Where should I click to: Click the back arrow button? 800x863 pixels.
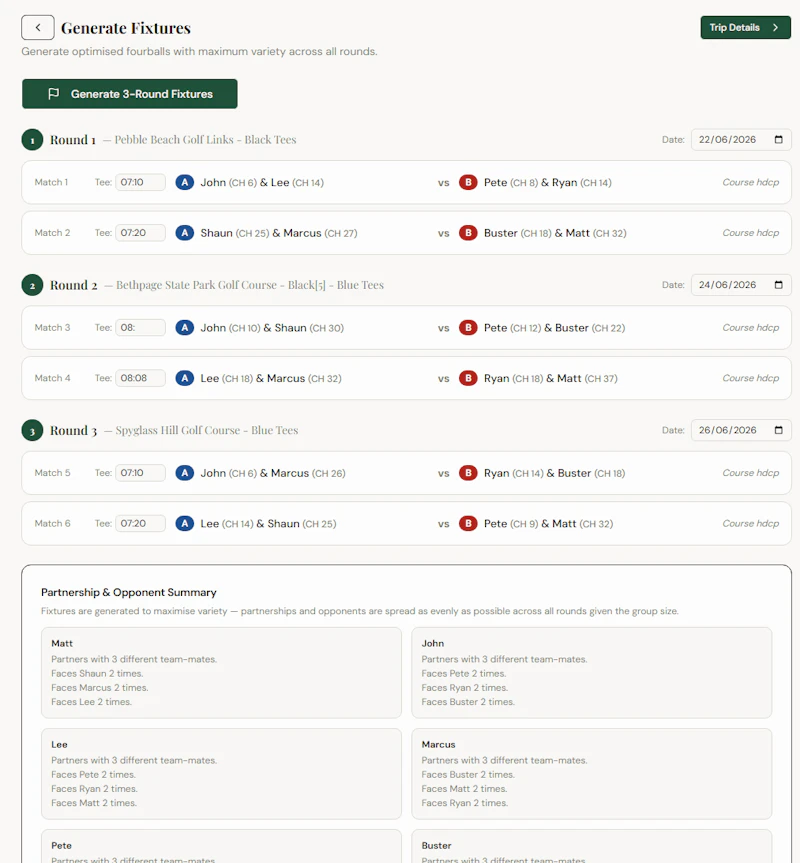point(37,28)
